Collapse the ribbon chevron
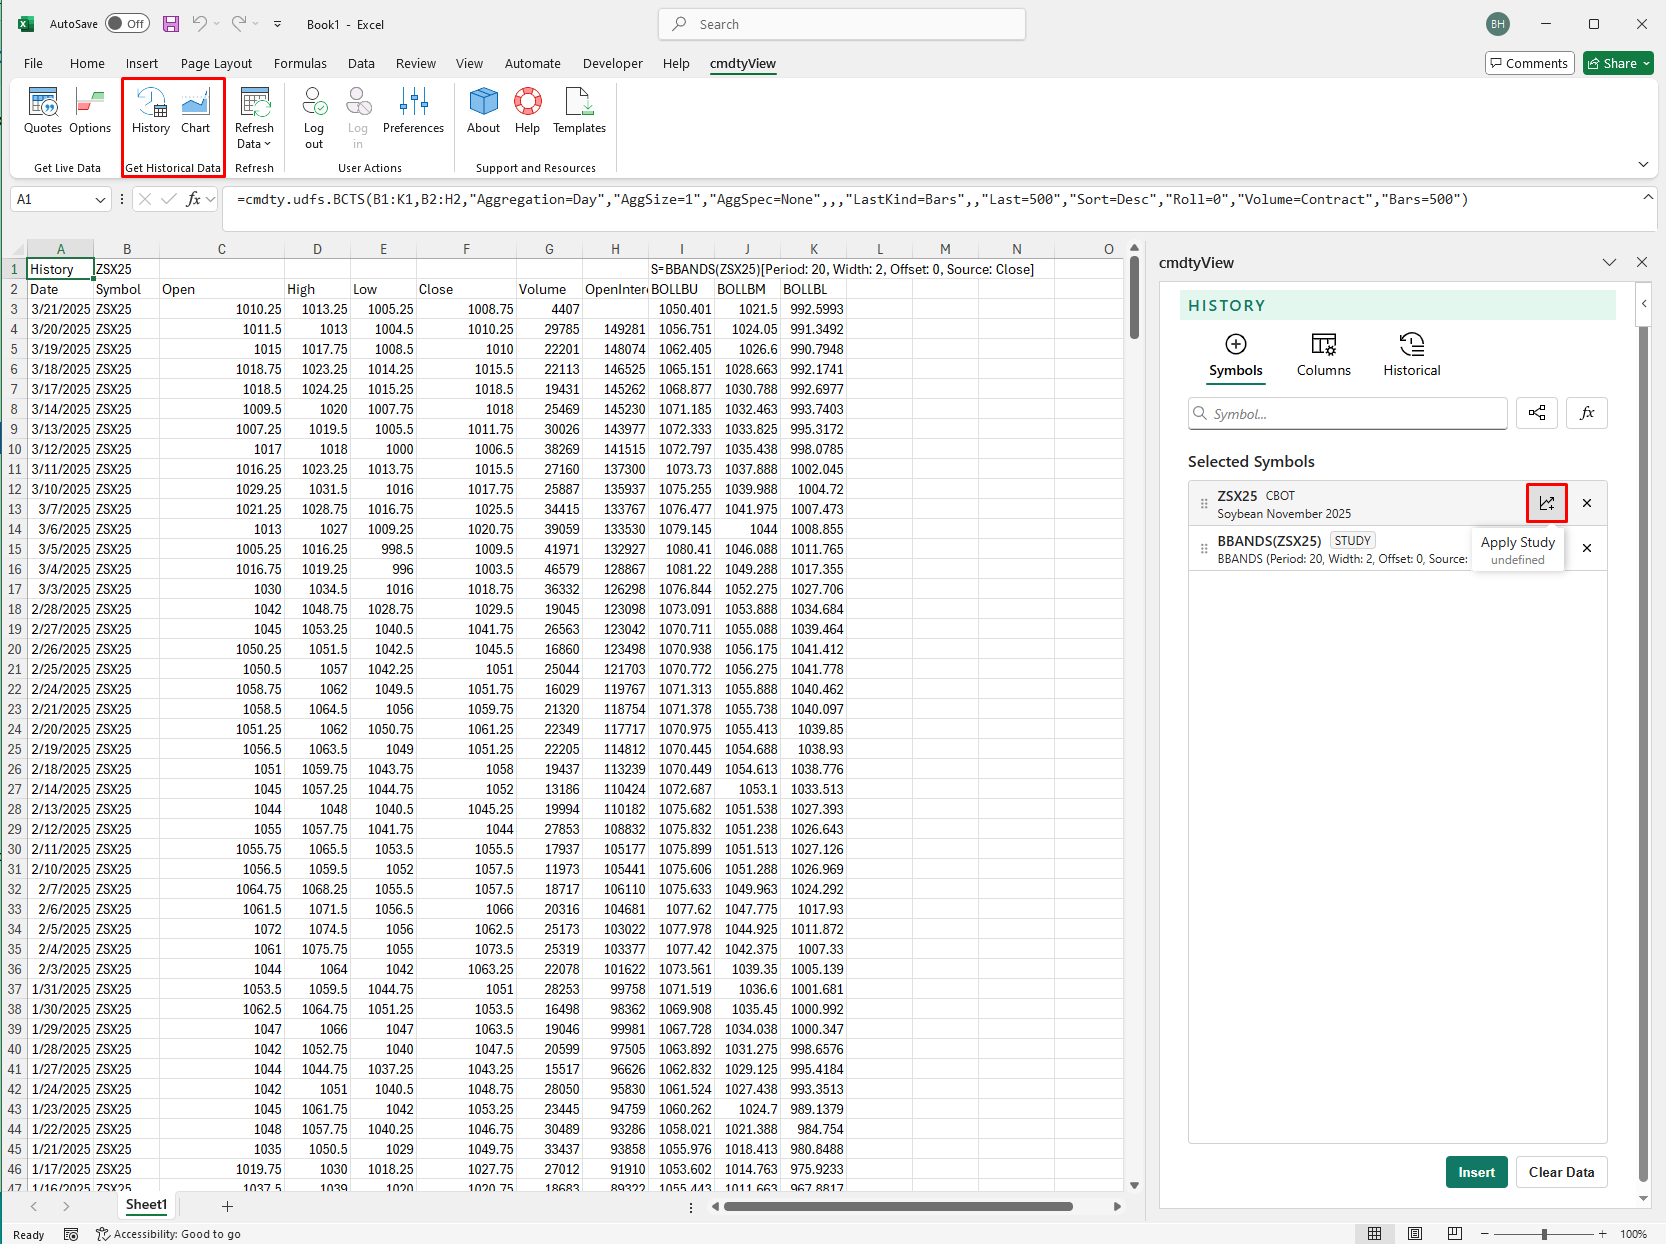1666x1244 pixels. (x=1643, y=165)
